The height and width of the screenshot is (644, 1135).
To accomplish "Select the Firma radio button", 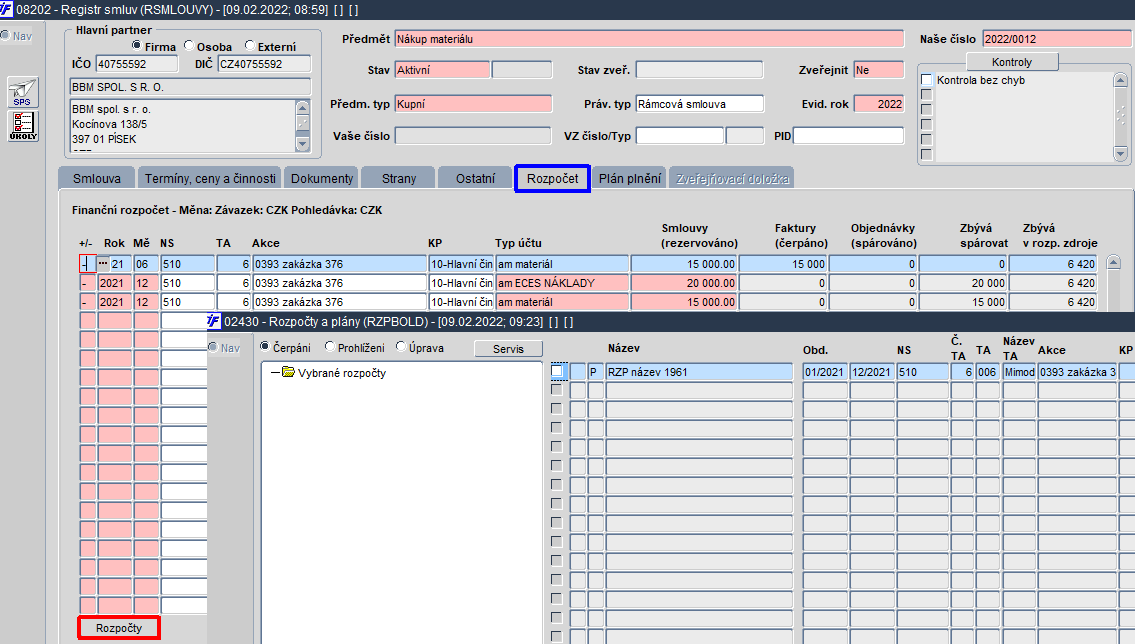I will tap(136, 46).
